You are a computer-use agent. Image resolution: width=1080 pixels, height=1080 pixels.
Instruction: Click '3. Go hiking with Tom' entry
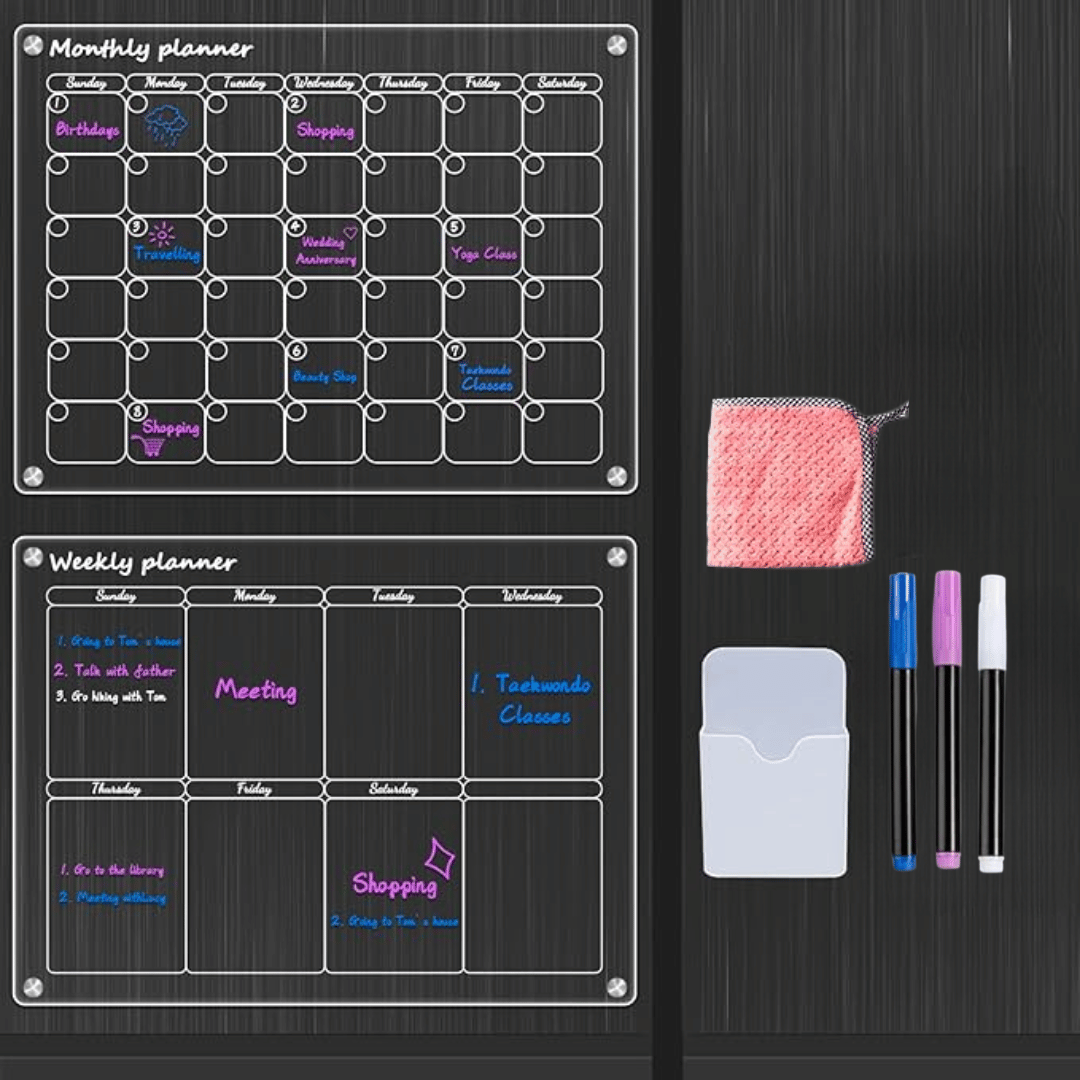coord(111,696)
